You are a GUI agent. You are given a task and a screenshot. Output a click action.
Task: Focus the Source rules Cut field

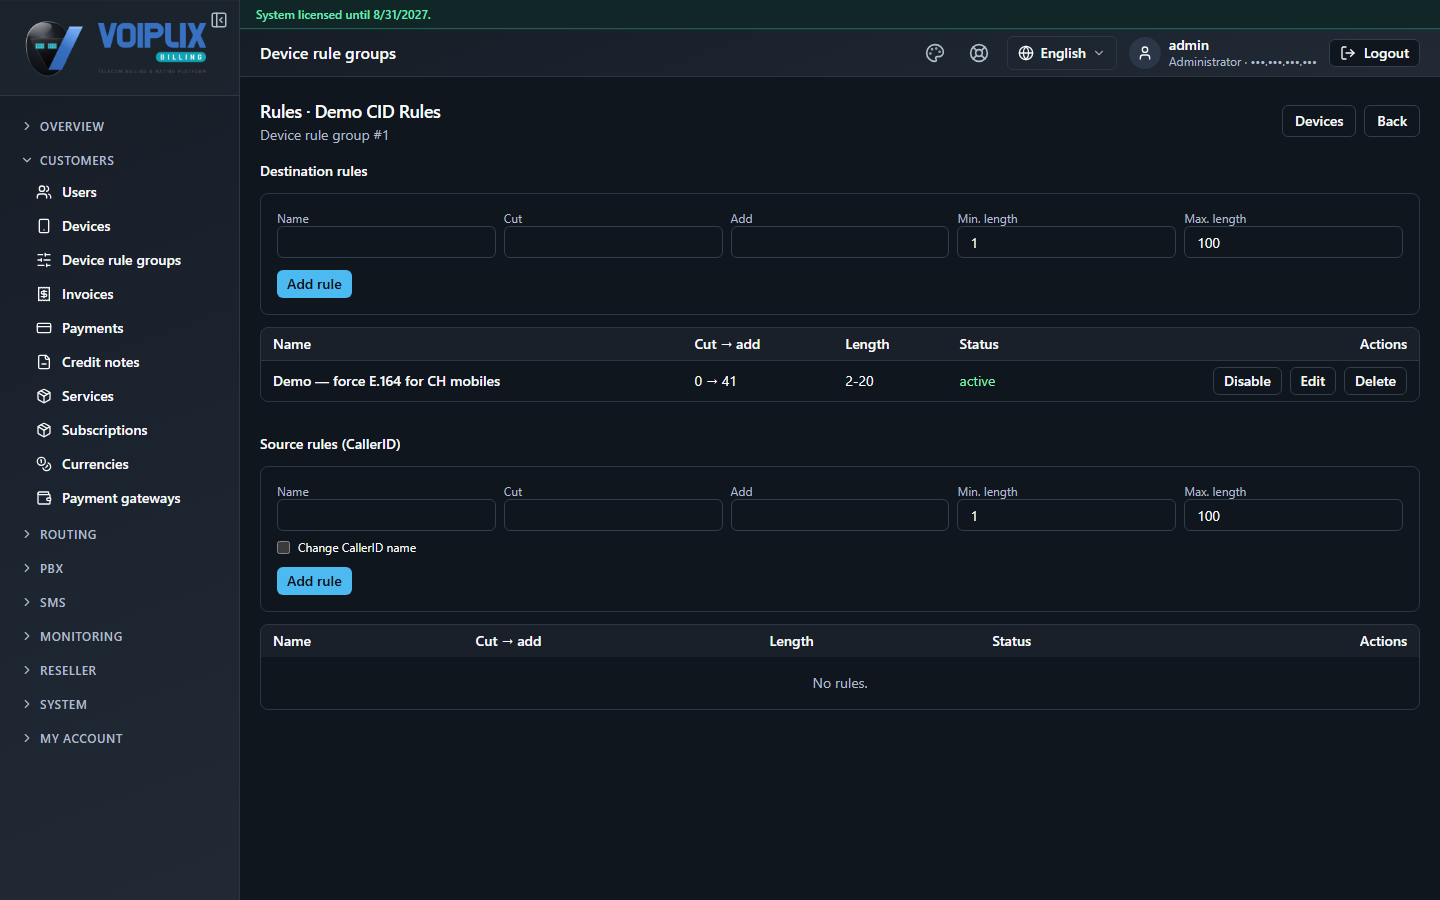(613, 515)
